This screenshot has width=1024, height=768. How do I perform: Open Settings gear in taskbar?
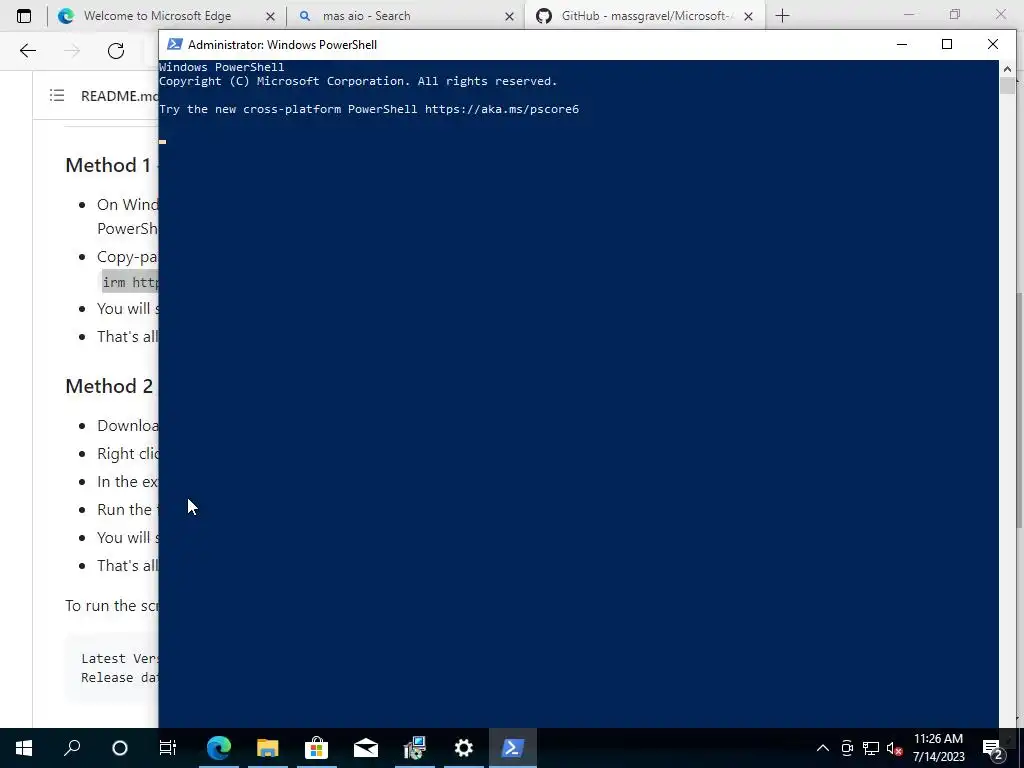[464, 748]
